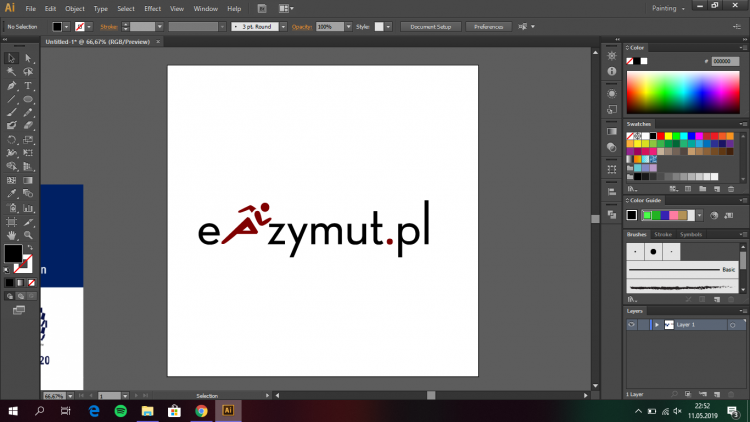Open Spotify from the Windows taskbar
750x422 pixels.
pos(120,410)
